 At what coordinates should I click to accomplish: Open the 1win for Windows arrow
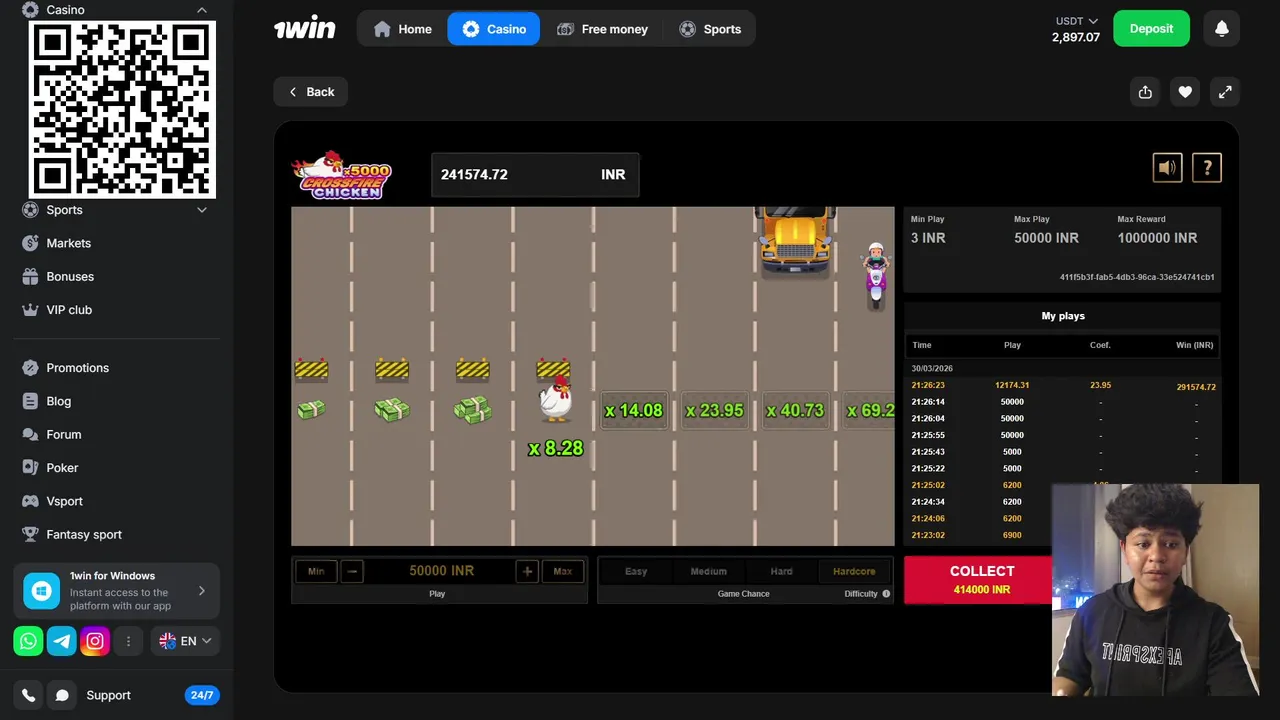(x=201, y=591)
